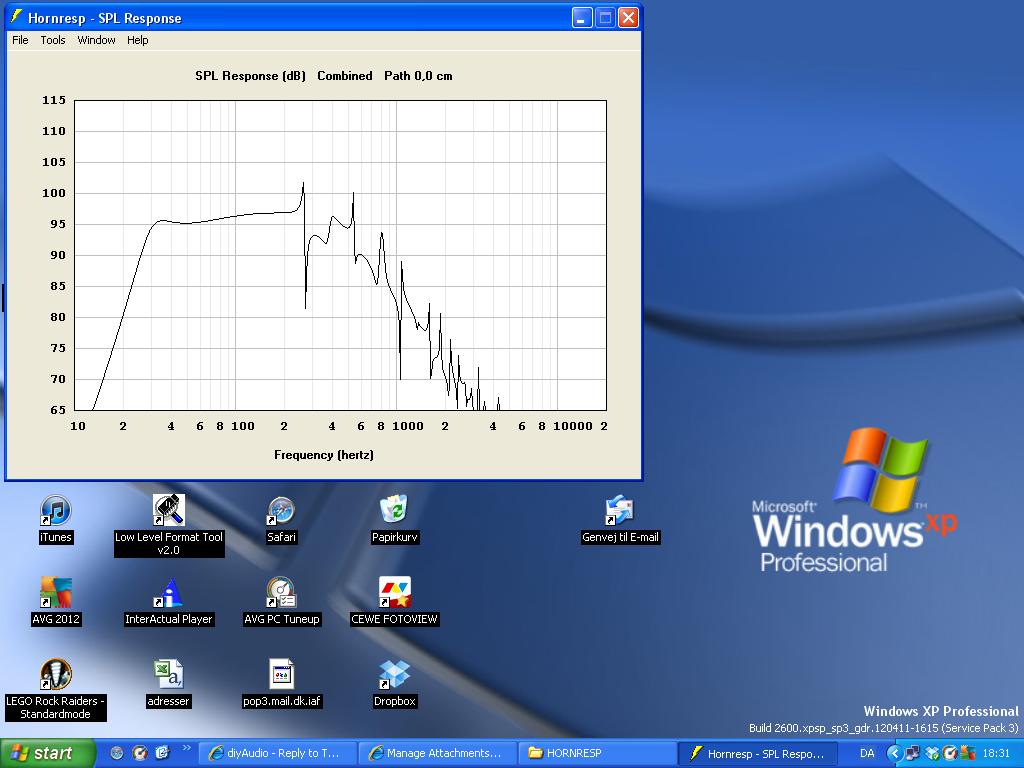Screen dimensions: 1024x768
Task: Click the SPL response graph plot area
Action: pos(340,255)
